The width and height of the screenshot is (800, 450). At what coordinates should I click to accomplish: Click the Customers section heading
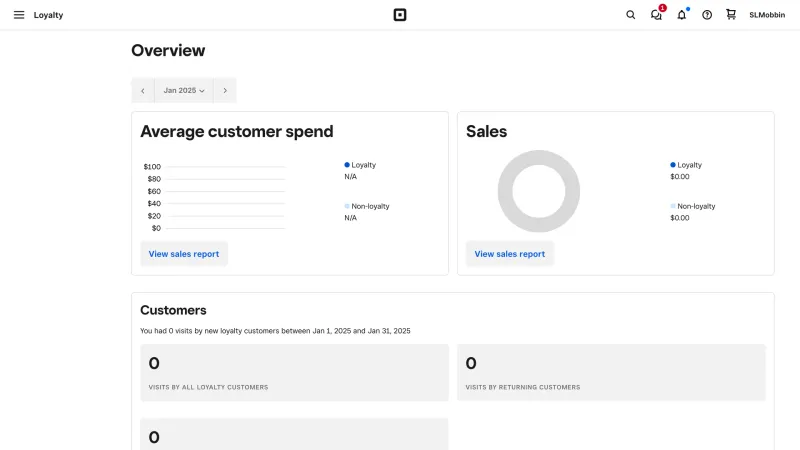tap(173, 310)
